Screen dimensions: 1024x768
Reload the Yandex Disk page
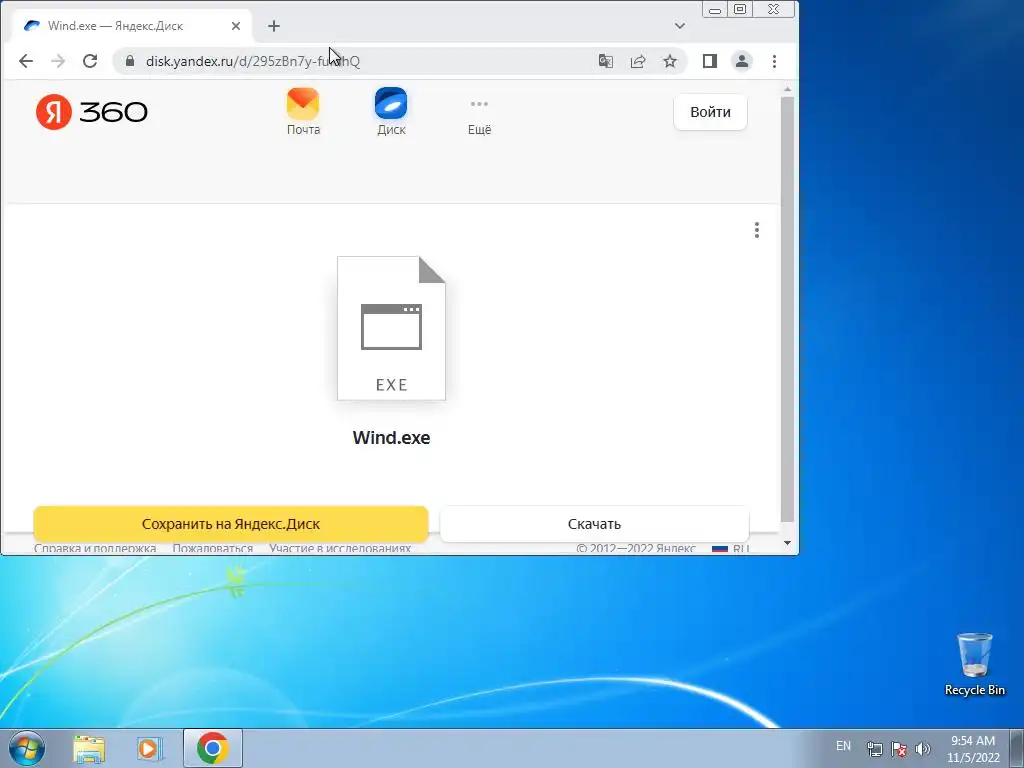pos(90,61)
